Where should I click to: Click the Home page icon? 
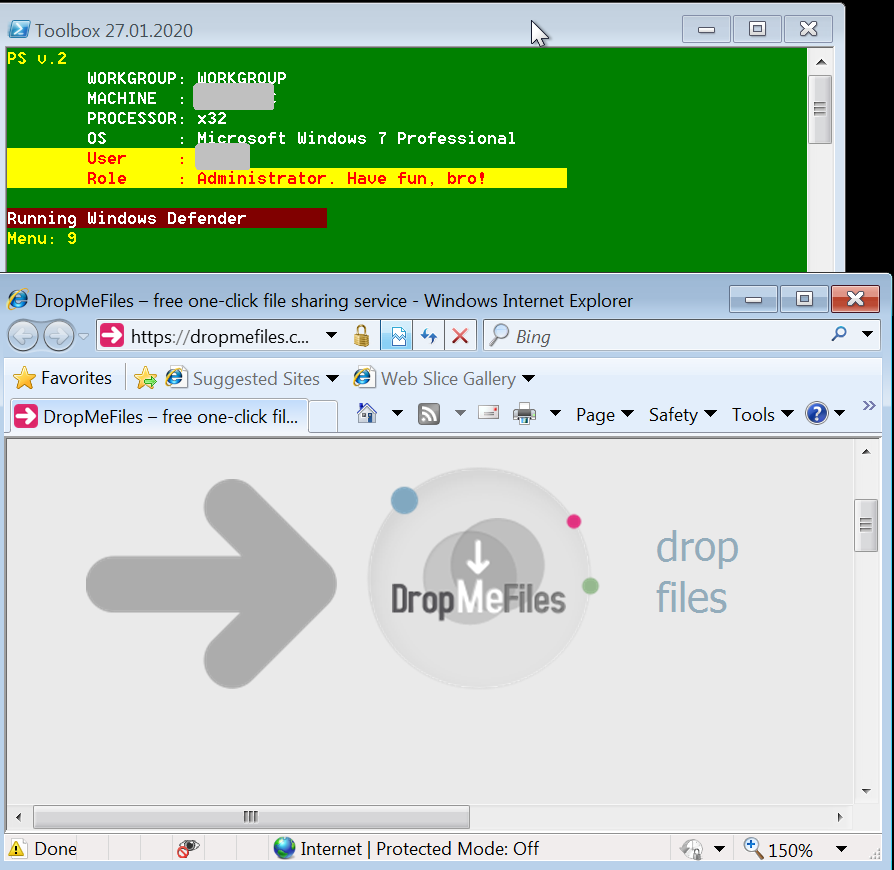[367, 413]
